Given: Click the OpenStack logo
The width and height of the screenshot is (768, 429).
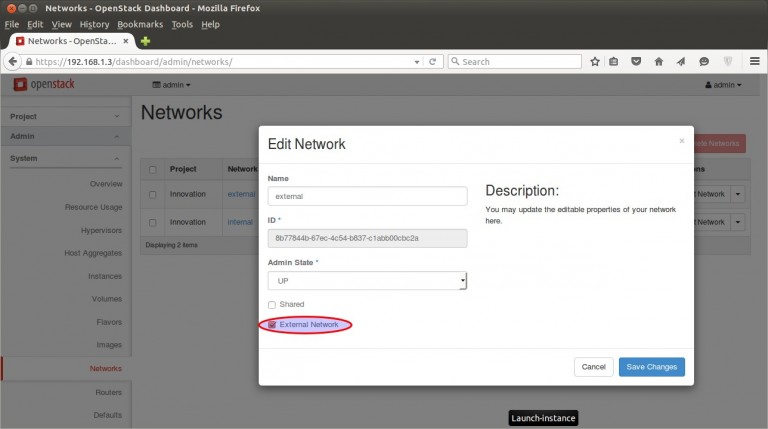Looking at the screenshot, I should [43, 85].
